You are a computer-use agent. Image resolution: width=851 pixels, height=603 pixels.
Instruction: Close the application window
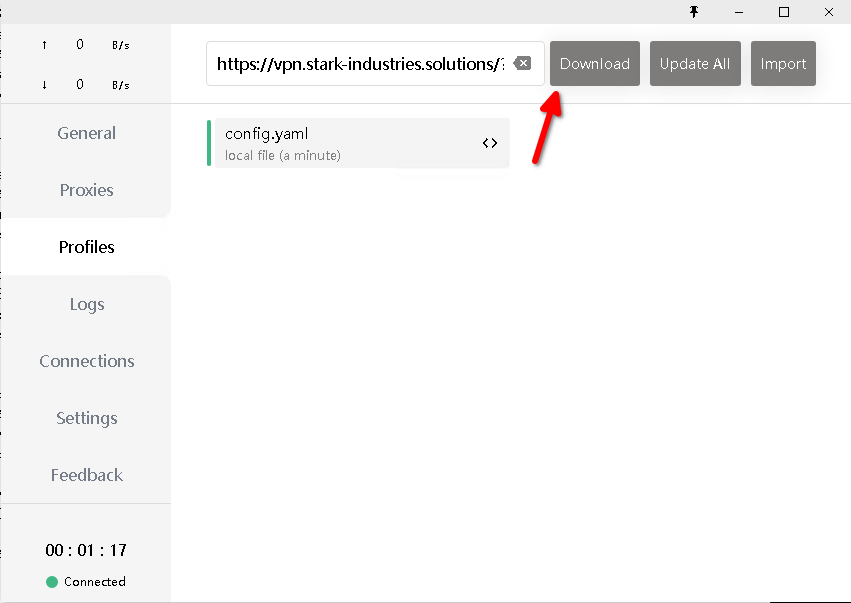829,12
